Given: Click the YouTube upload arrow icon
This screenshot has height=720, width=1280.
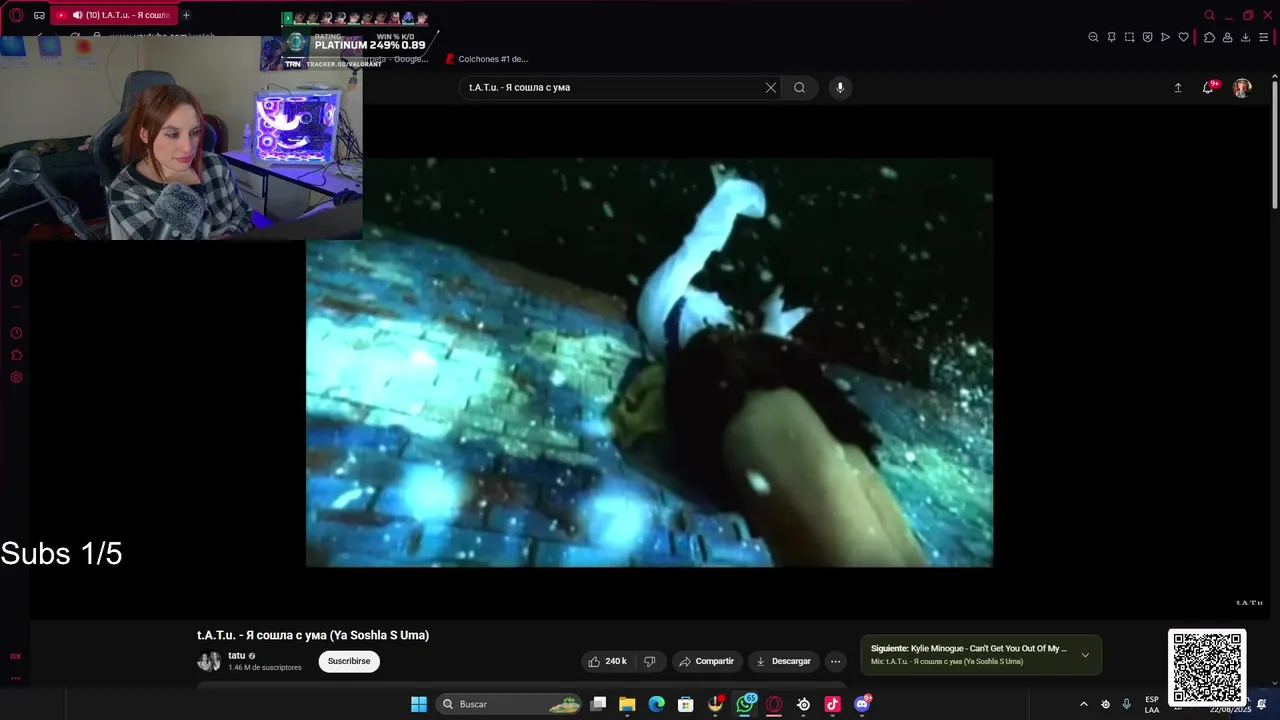Looking at the screenshot, I should [x=1178, y=88].
